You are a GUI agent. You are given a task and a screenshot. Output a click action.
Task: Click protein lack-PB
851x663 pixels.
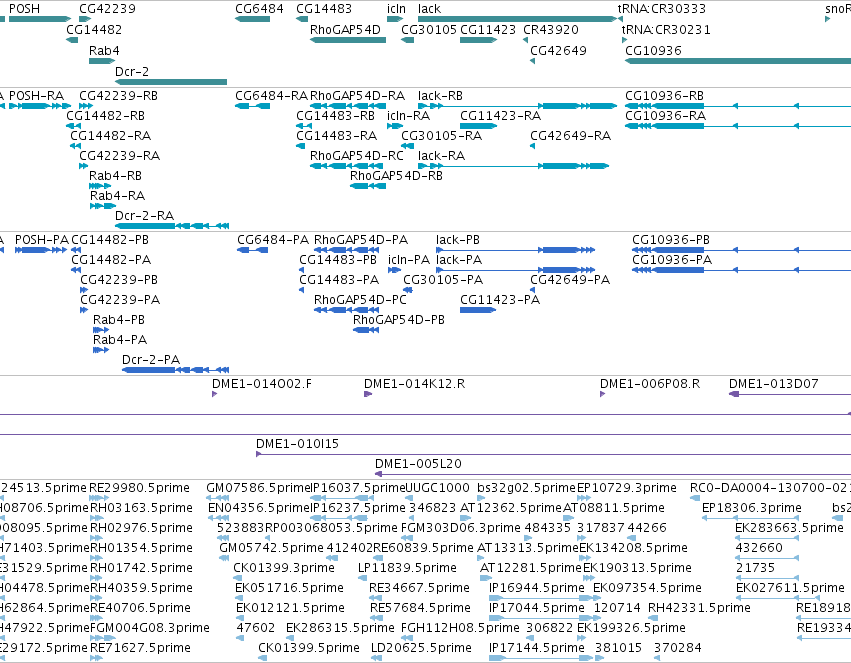pyautogui.click(x=515, y=250)
